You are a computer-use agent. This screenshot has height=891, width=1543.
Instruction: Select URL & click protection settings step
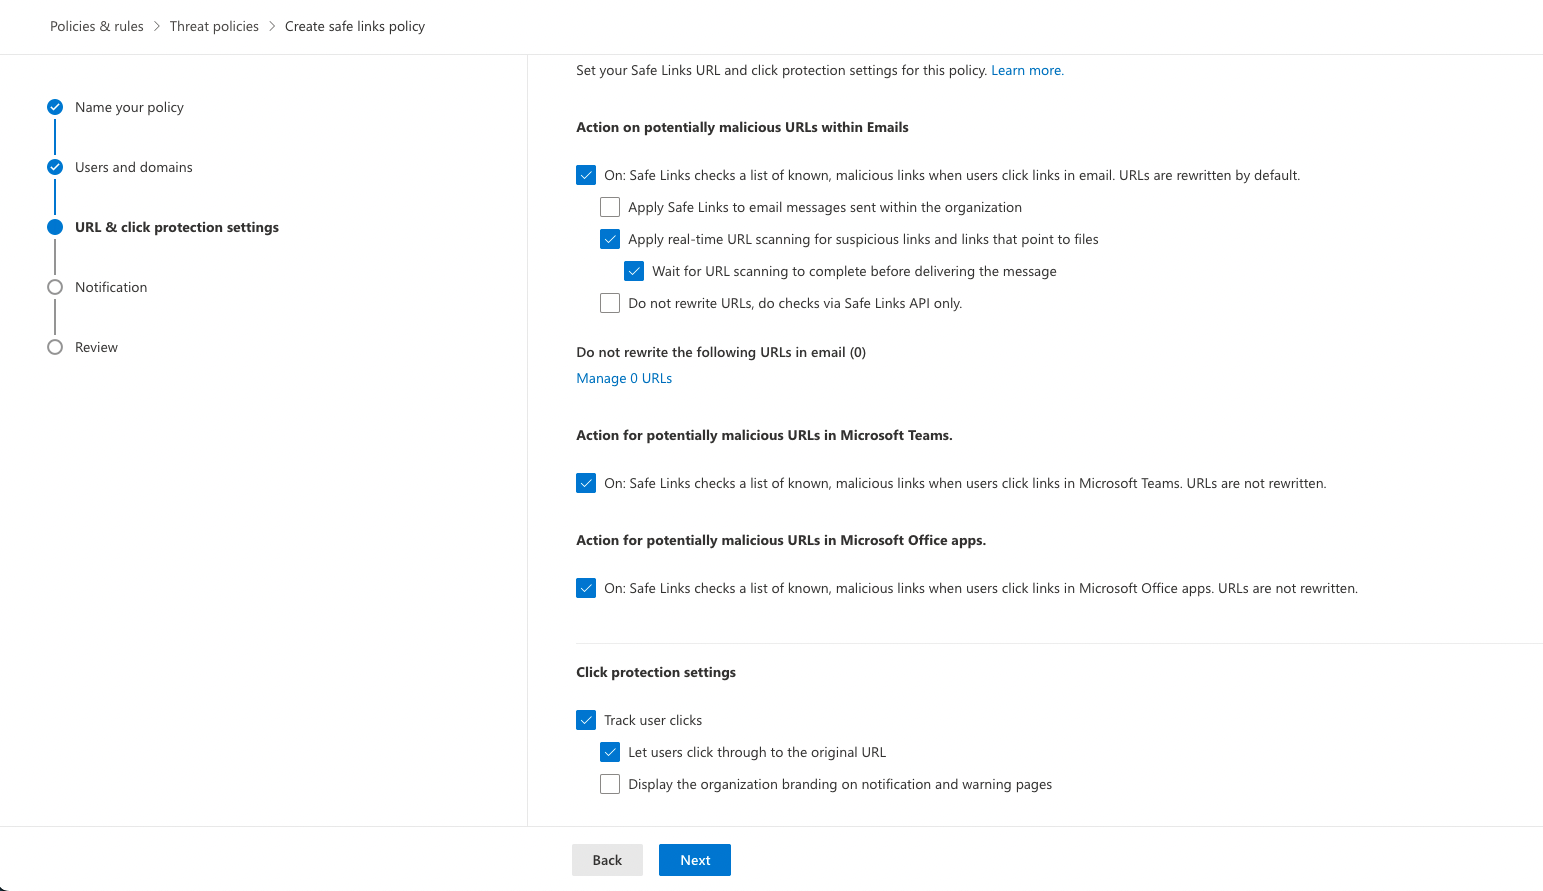(x=177, y=227)
